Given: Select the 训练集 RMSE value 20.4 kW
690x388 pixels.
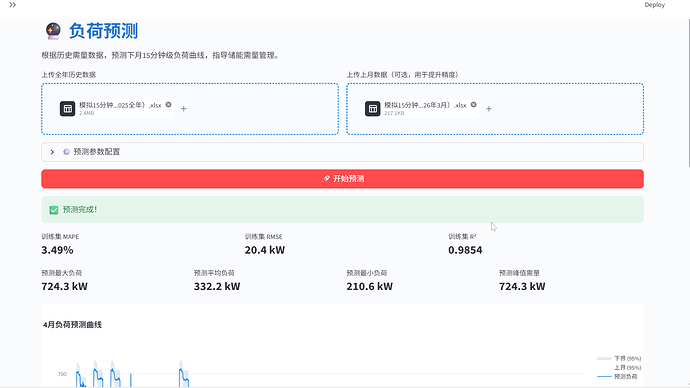Looking at the screenshot, I should [x=264, y=250].
